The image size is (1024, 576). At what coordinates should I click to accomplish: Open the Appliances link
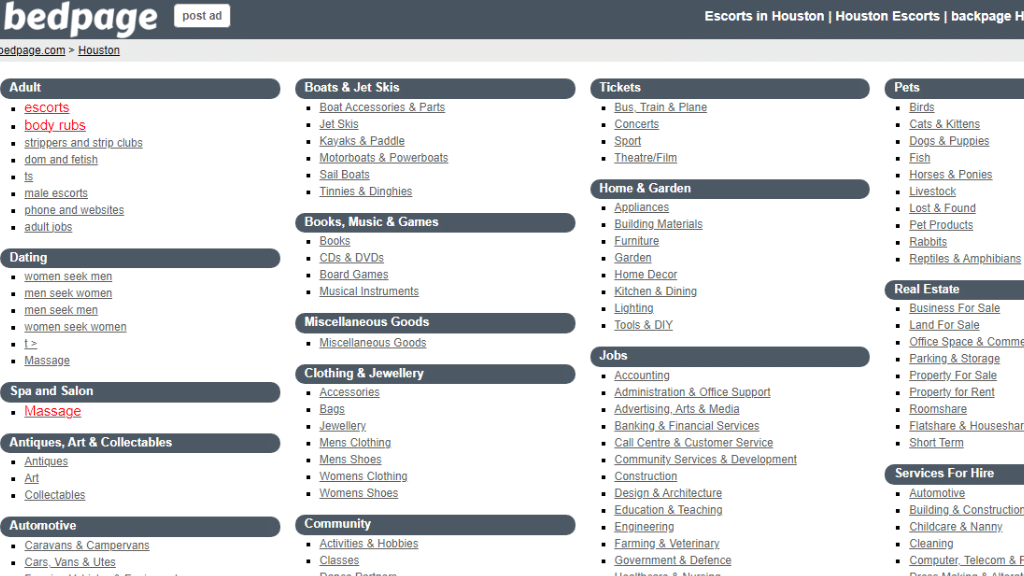coord(641,207)
